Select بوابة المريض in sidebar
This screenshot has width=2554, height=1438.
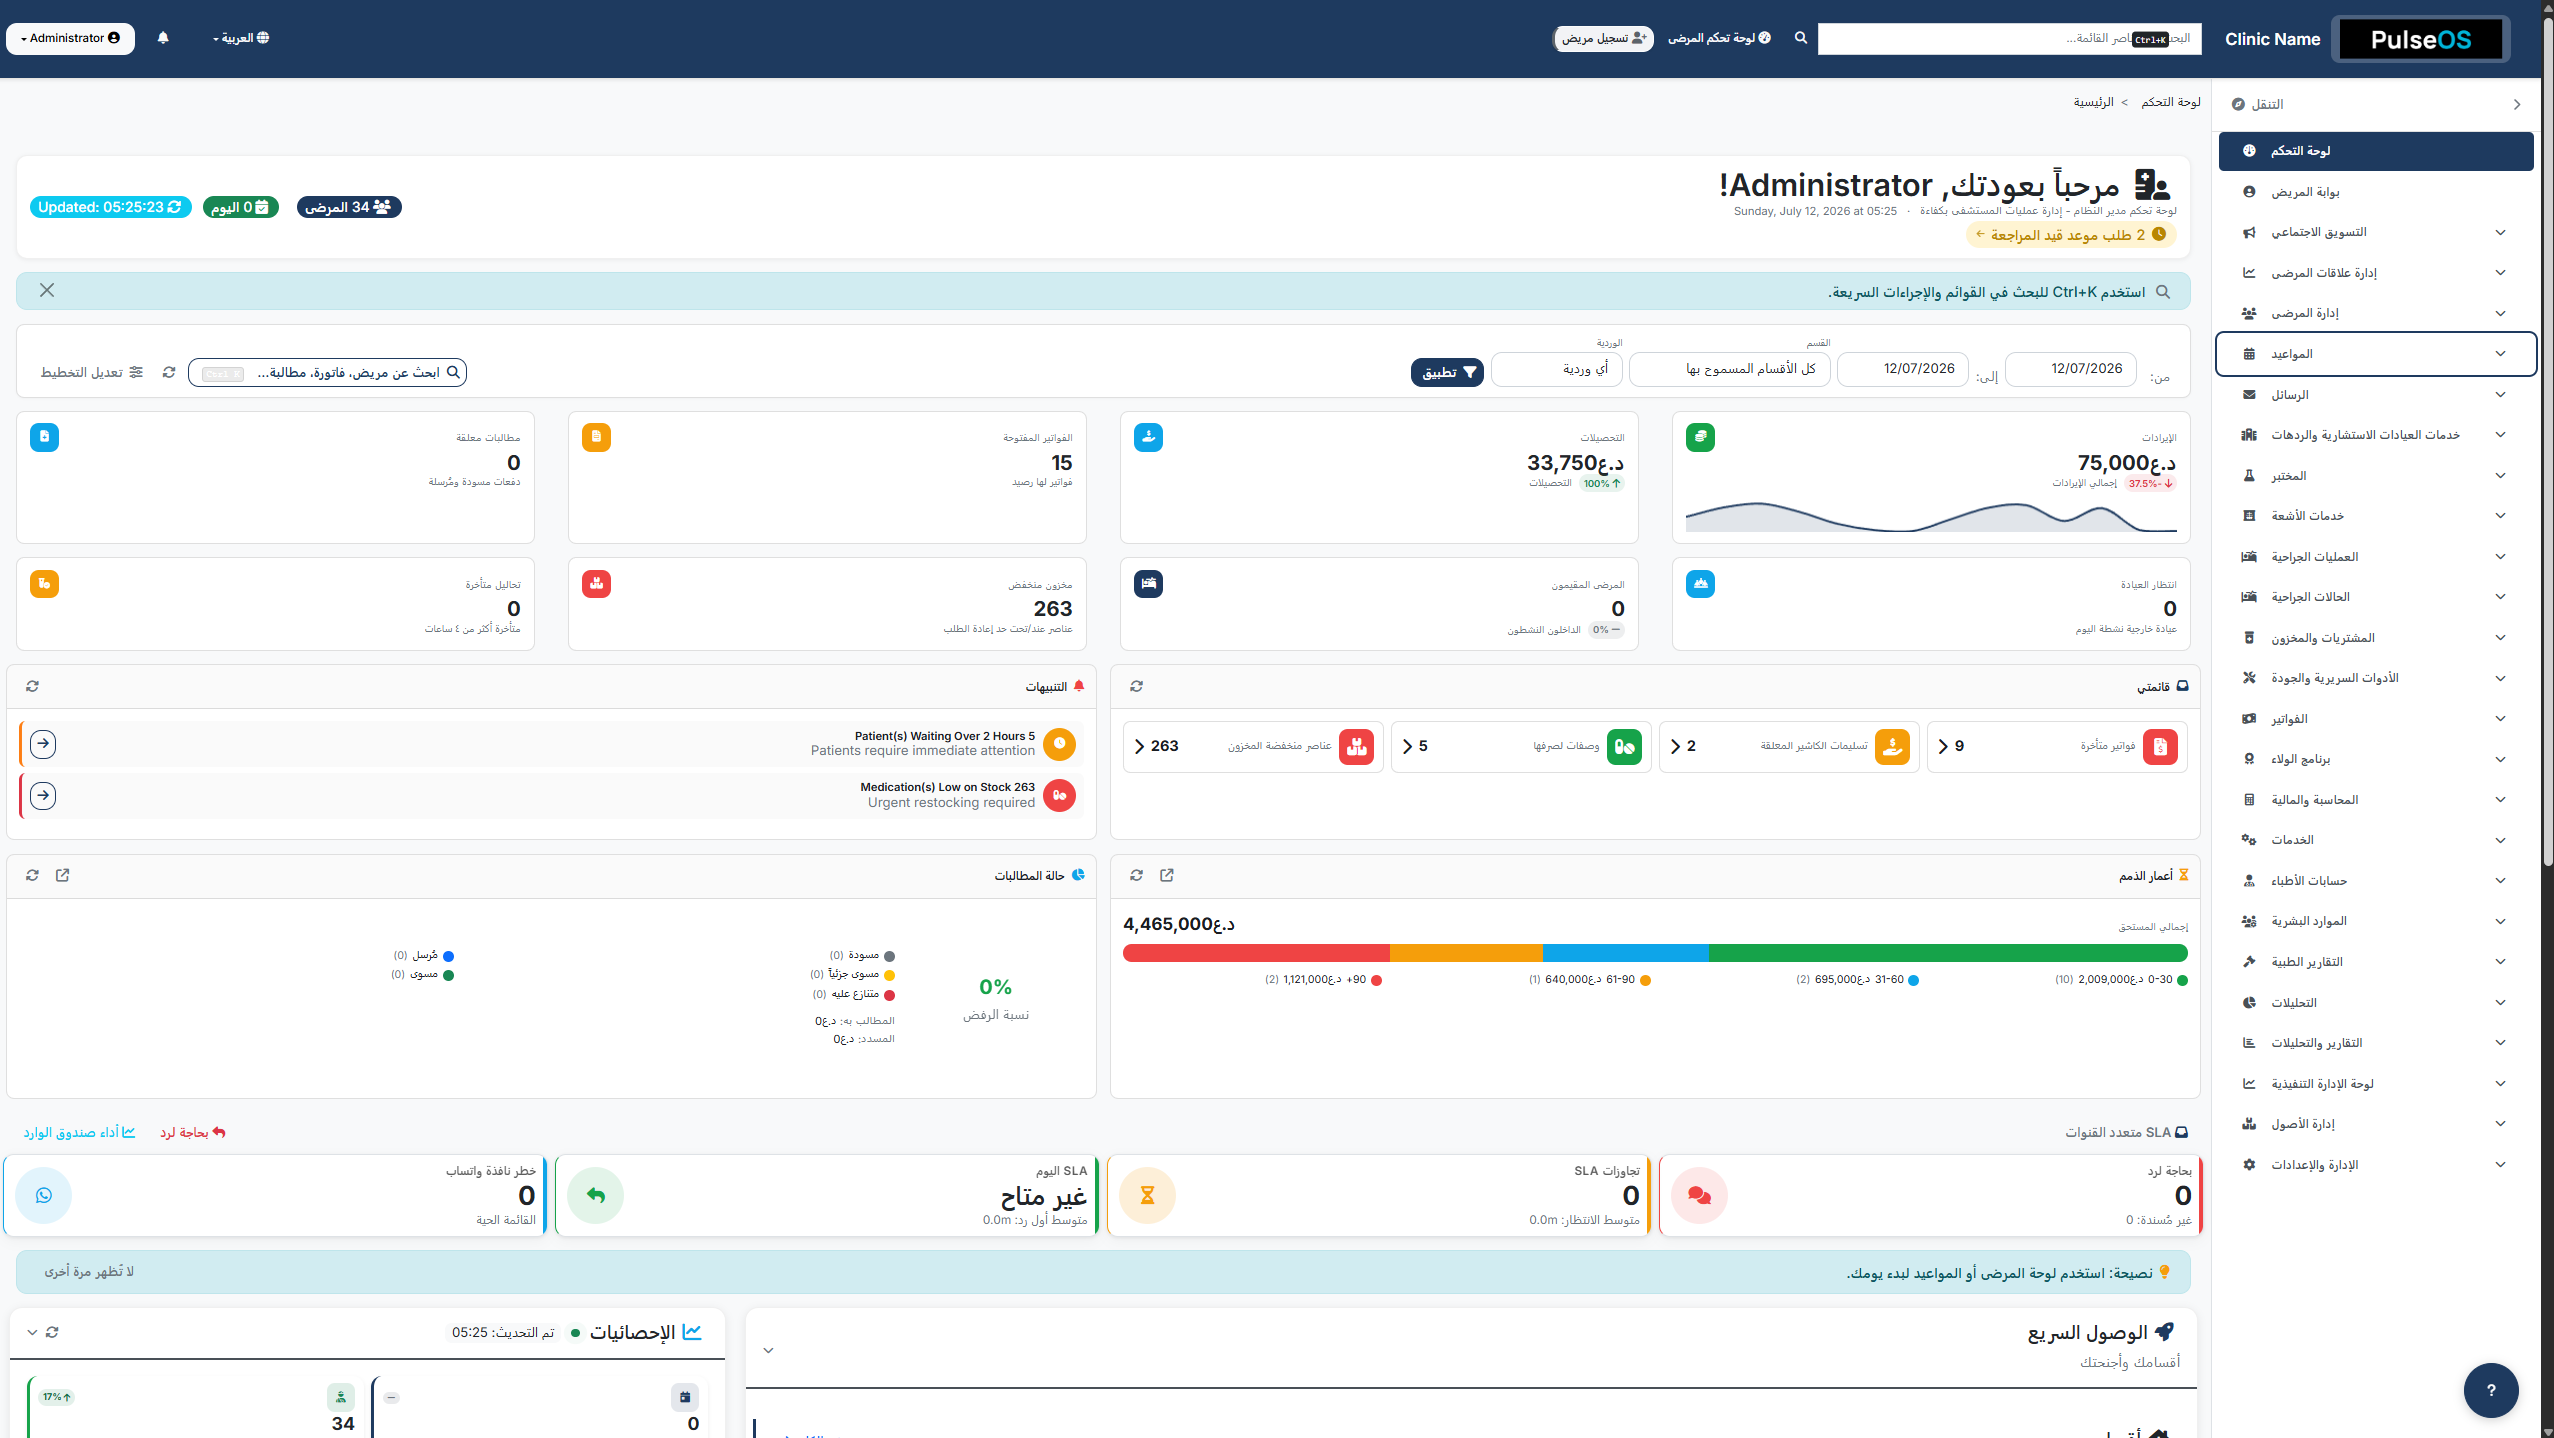coord(2375,192)
